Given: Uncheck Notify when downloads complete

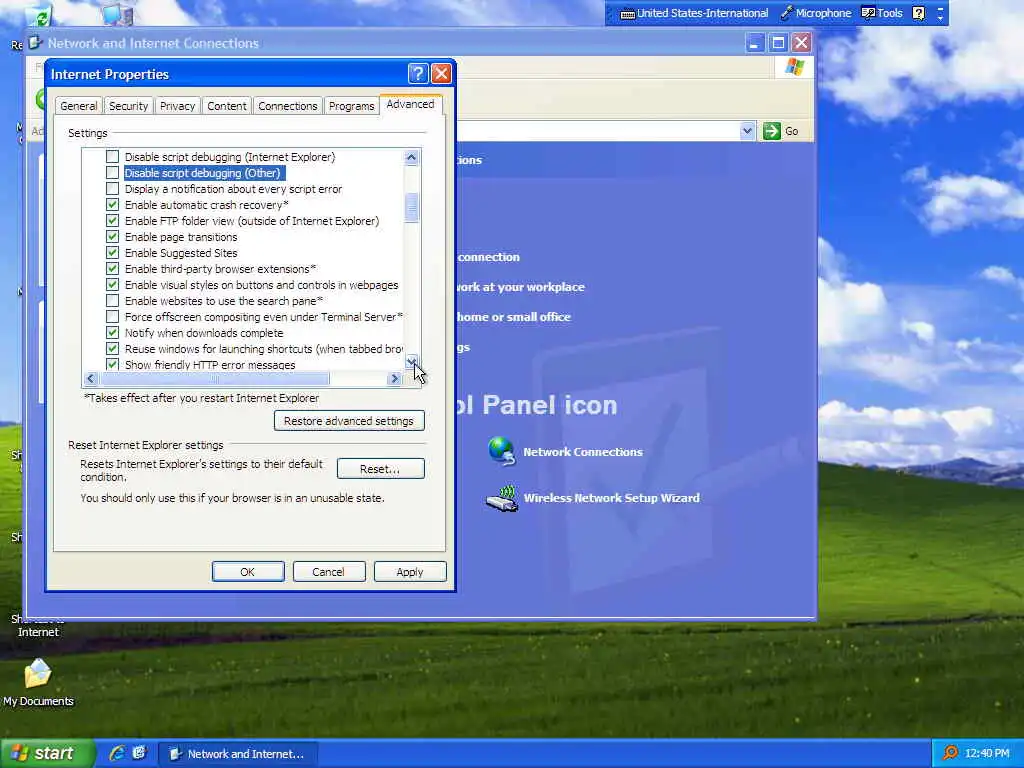Looking at the screenshot, I should coord(112,332).
